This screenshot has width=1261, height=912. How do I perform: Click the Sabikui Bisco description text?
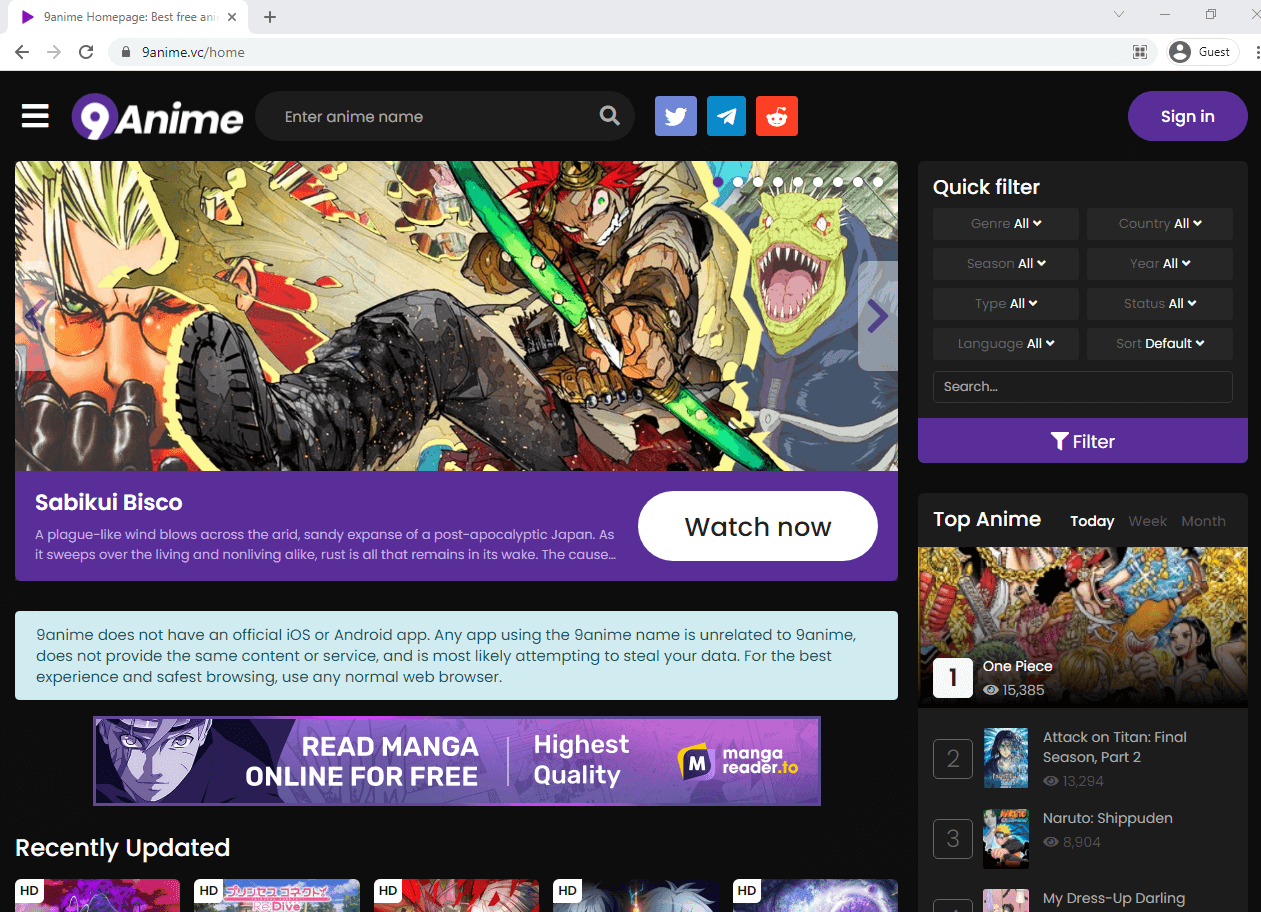coord(326,545)
